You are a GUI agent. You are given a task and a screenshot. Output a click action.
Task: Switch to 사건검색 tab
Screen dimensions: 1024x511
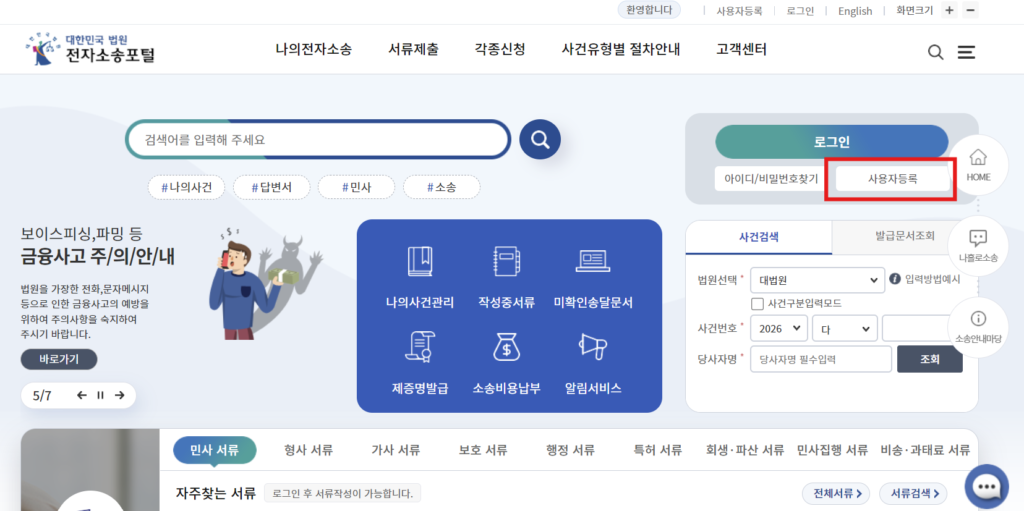(759, 237)
